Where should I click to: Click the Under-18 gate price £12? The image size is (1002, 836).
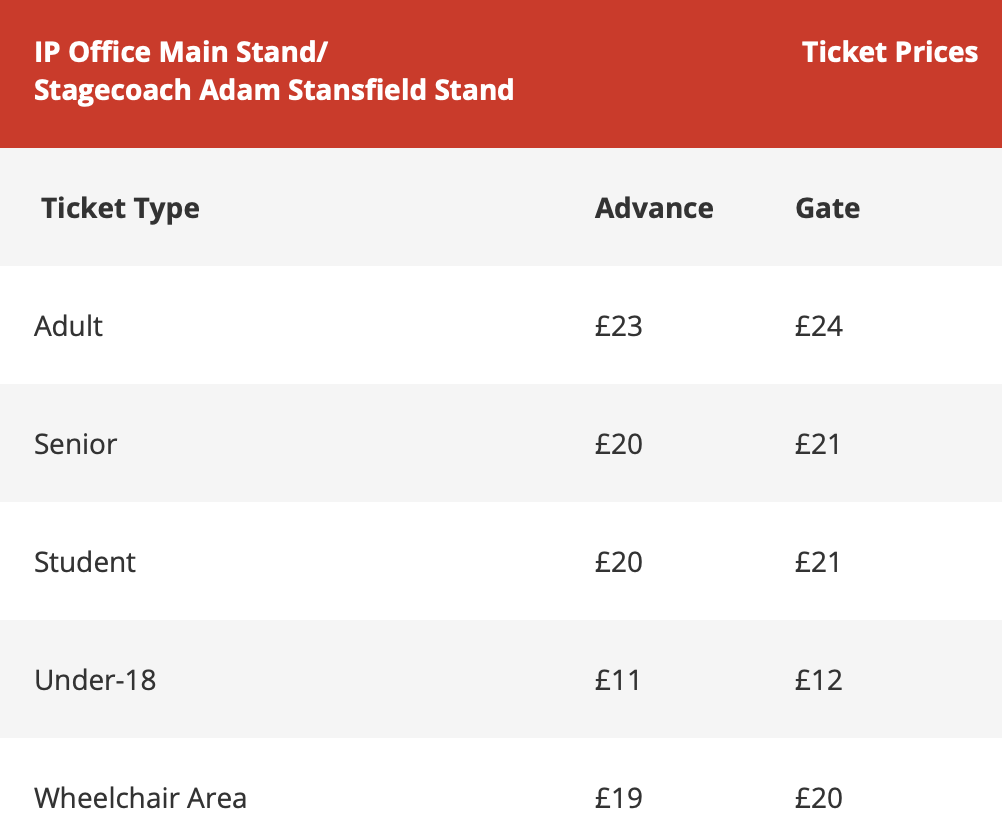818,680
